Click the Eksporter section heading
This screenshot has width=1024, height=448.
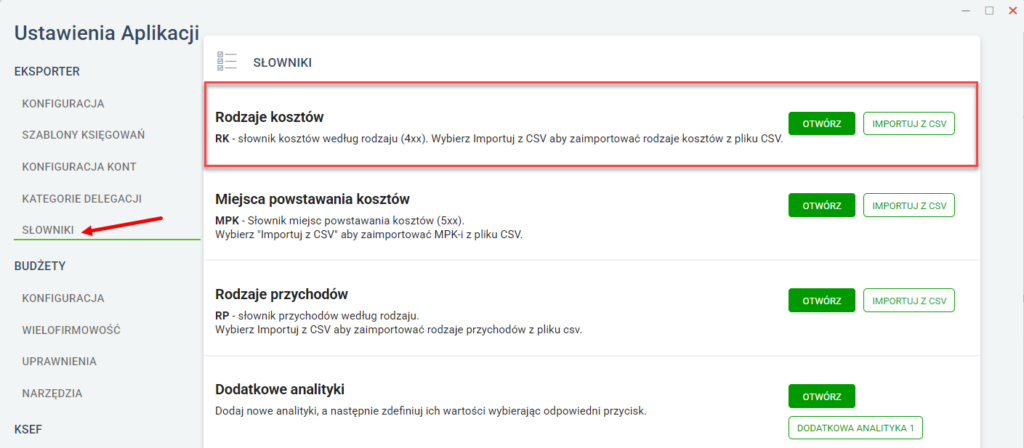click(x=47, y=71)
